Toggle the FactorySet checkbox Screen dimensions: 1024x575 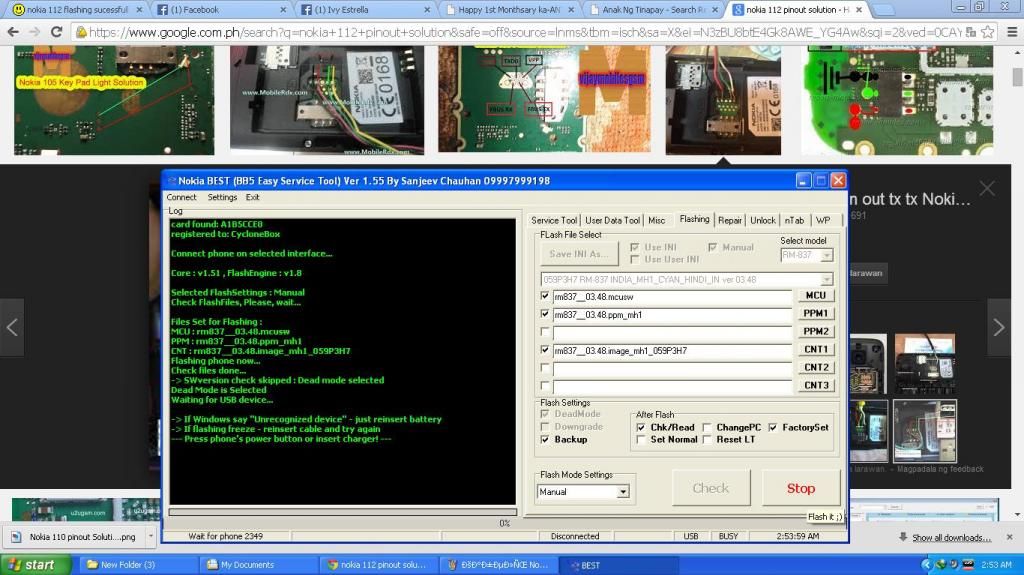(x=773, y=427)
